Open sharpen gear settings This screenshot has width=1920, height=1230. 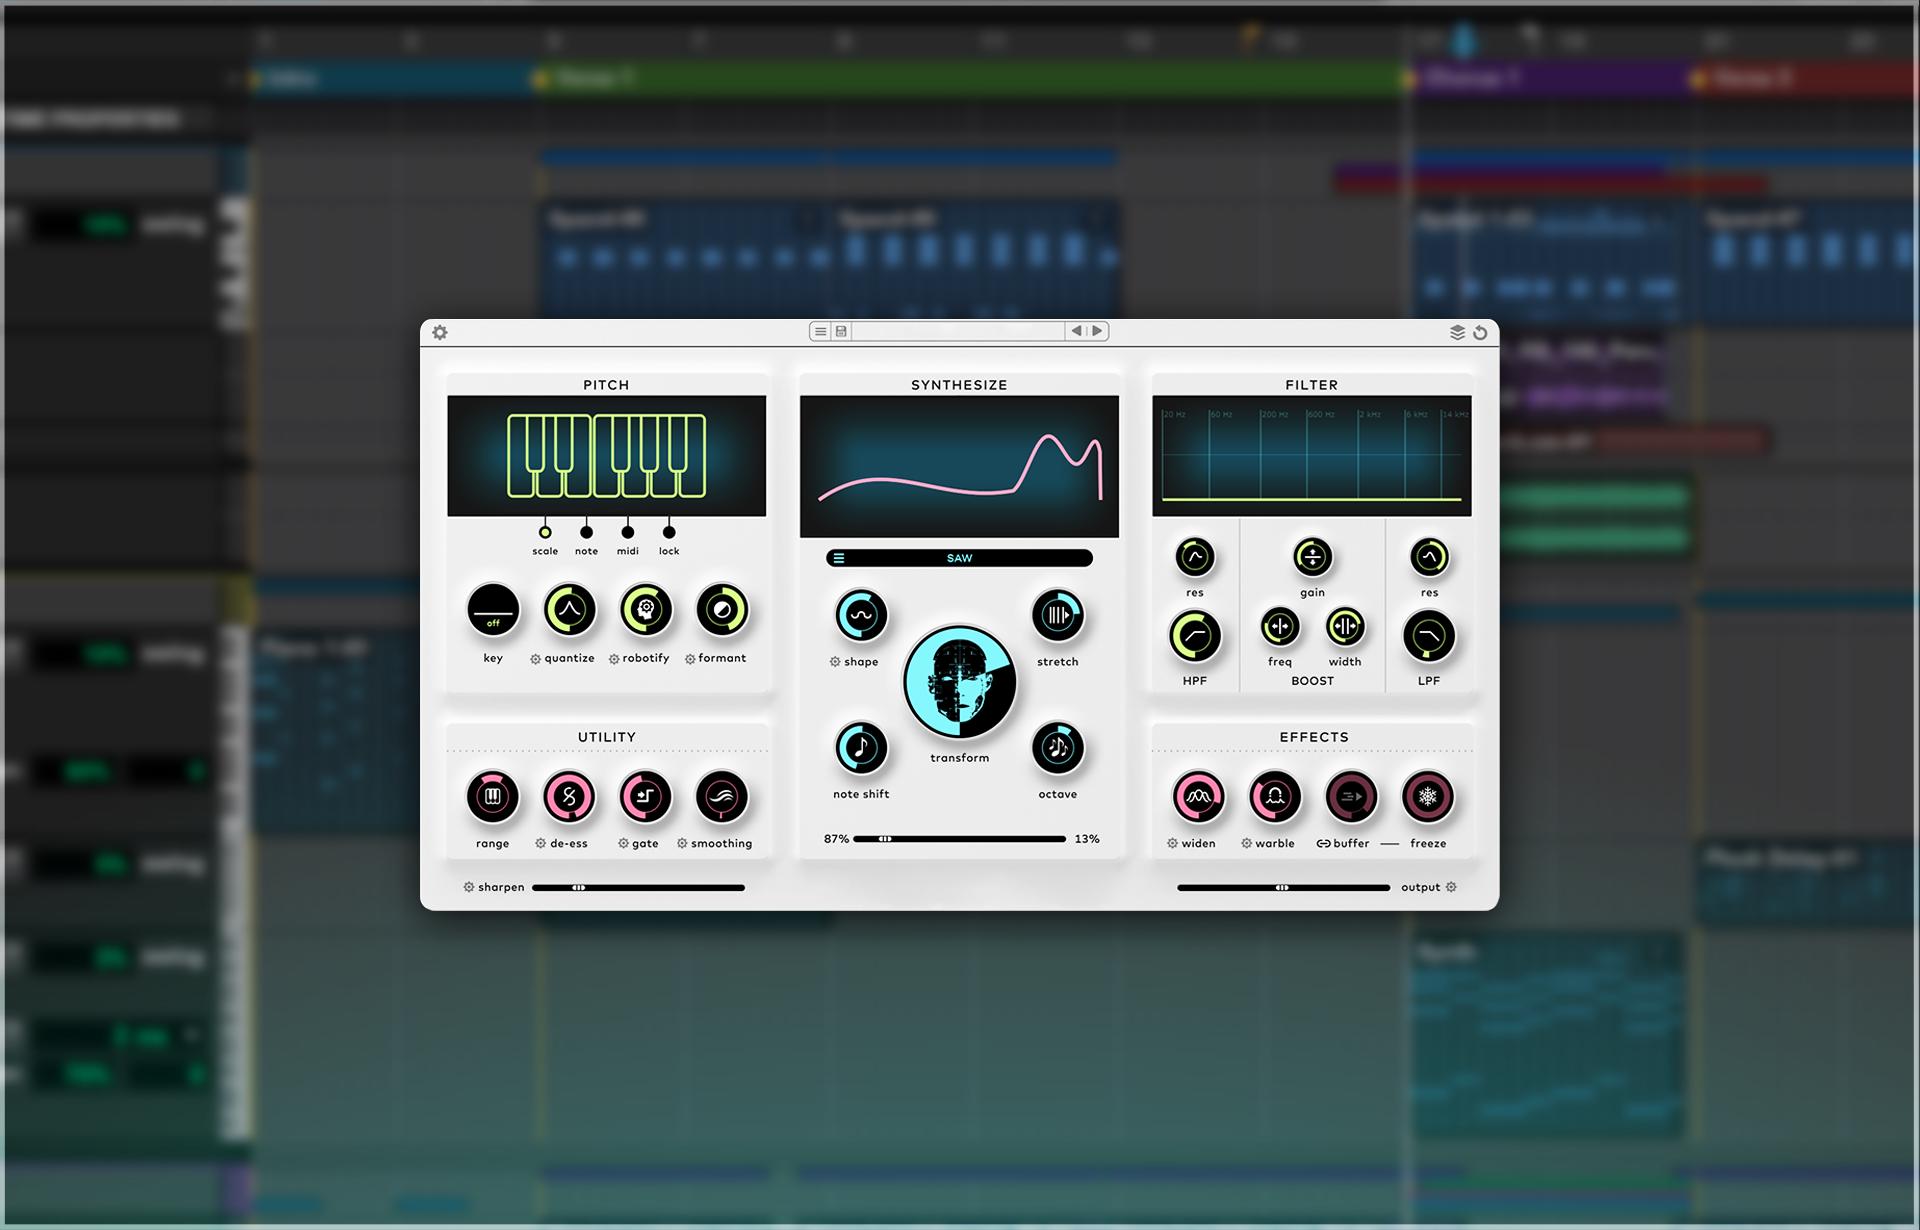(469, 887)
